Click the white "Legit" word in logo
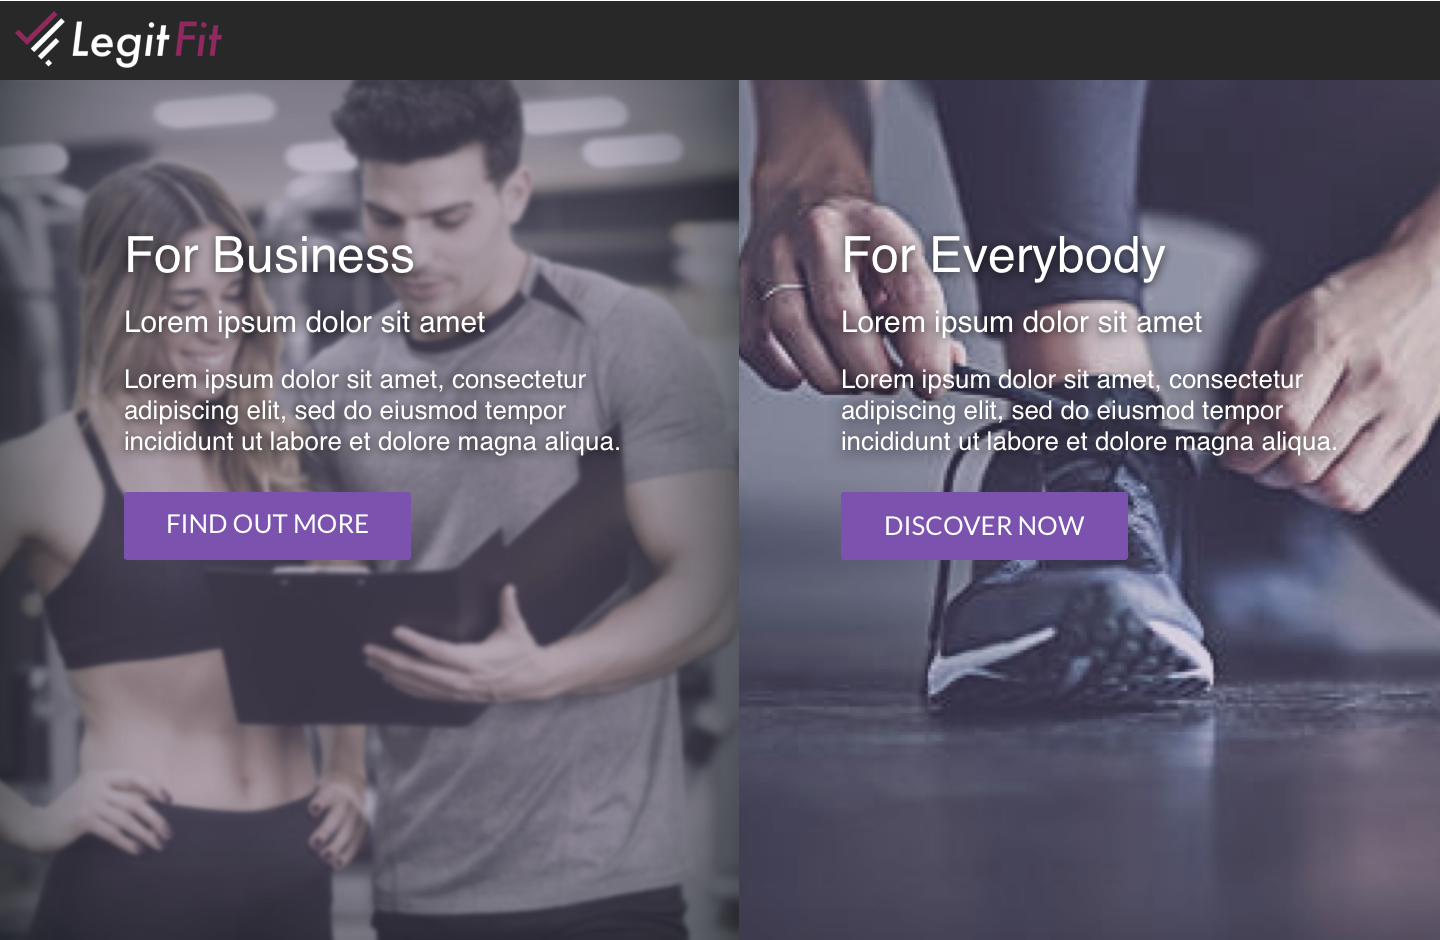Image resolution: width=1440 pixels, height=940 pixels. [121, 42]
